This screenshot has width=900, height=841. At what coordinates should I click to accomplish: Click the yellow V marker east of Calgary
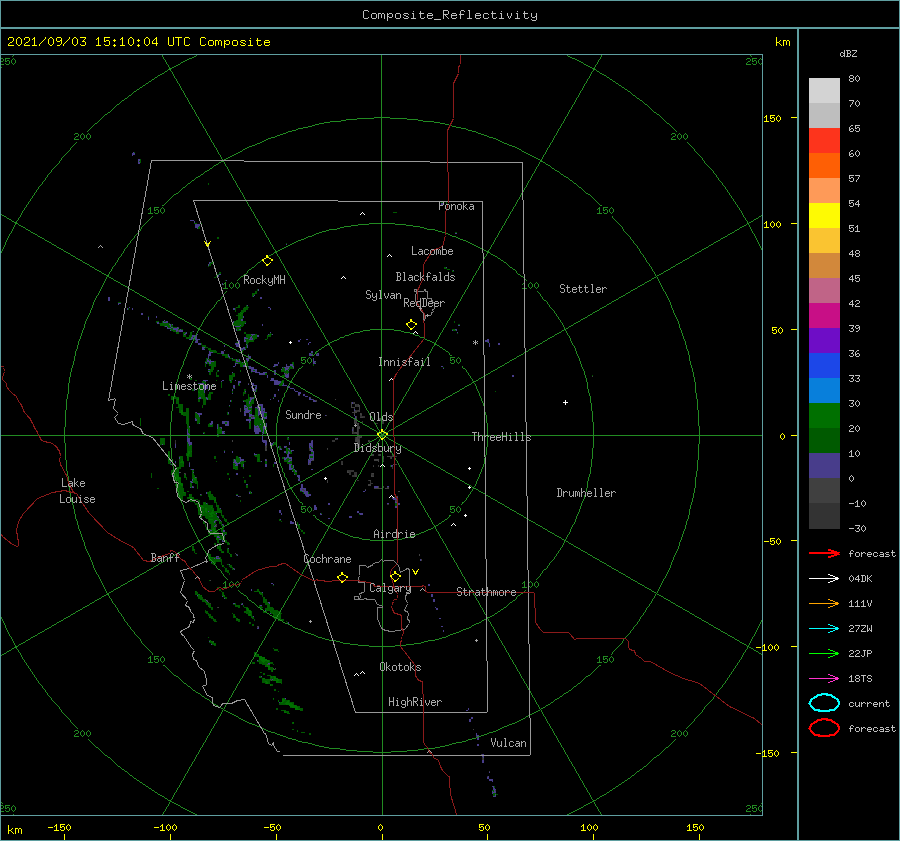tap(415, 572)
